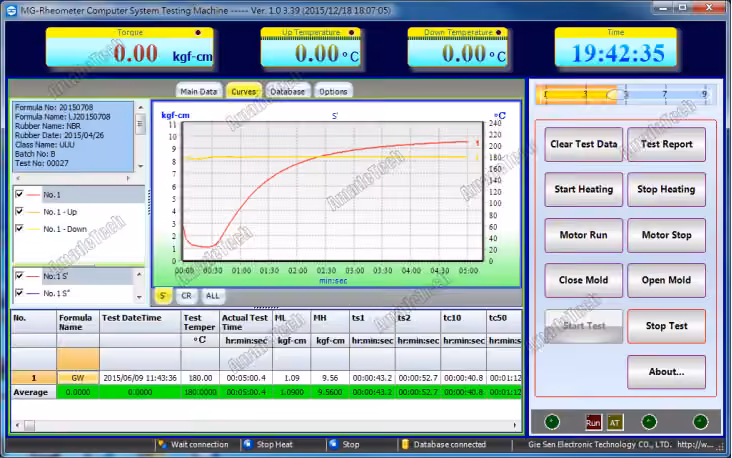
Task: Select the S' curve view button
Action: tap(162, 296)
